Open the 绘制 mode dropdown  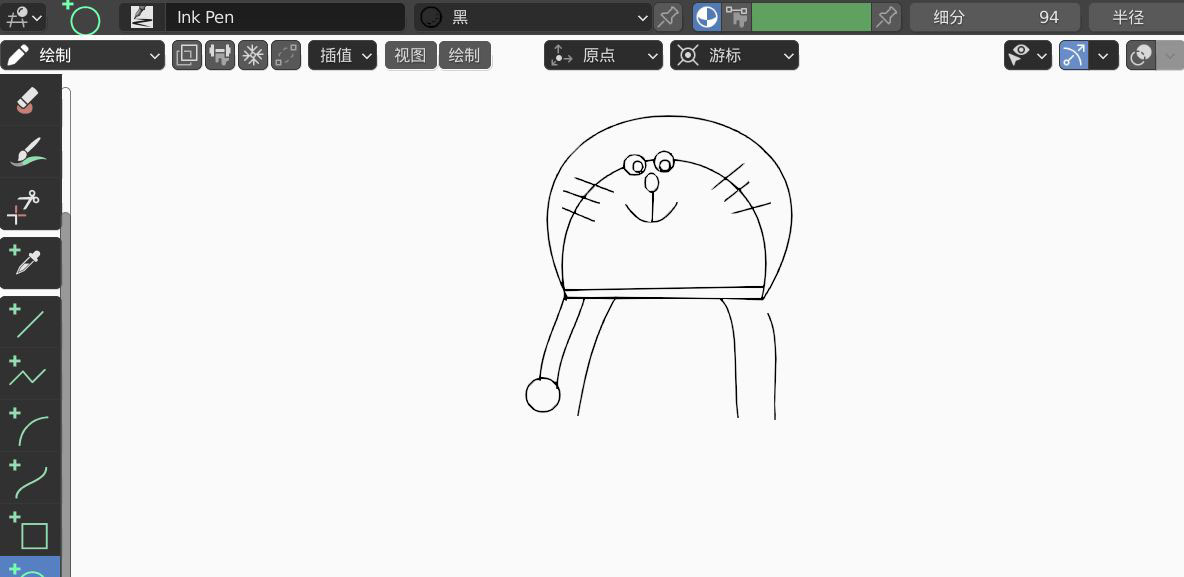pos(83,55)
